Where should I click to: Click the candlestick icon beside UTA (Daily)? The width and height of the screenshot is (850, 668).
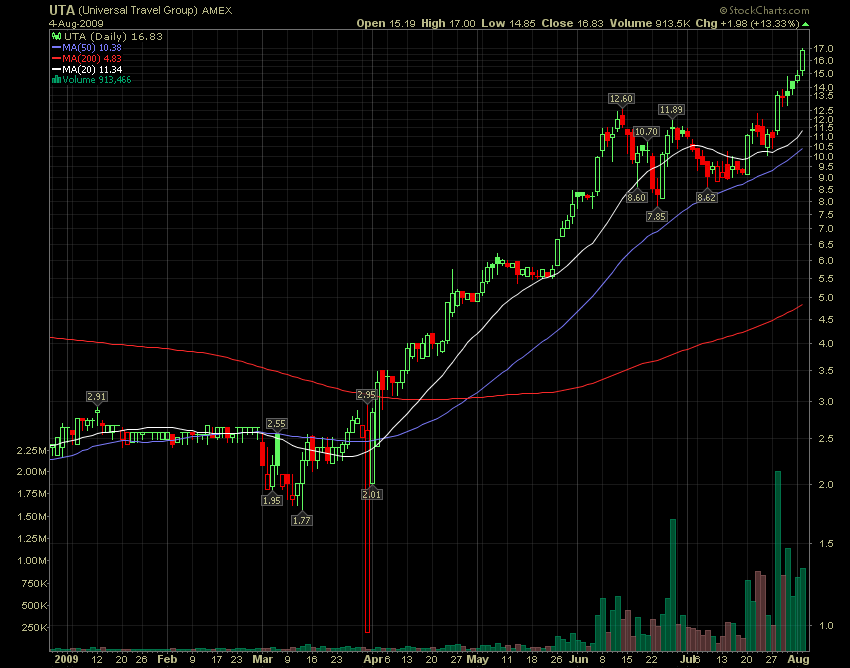coord(56,36)
